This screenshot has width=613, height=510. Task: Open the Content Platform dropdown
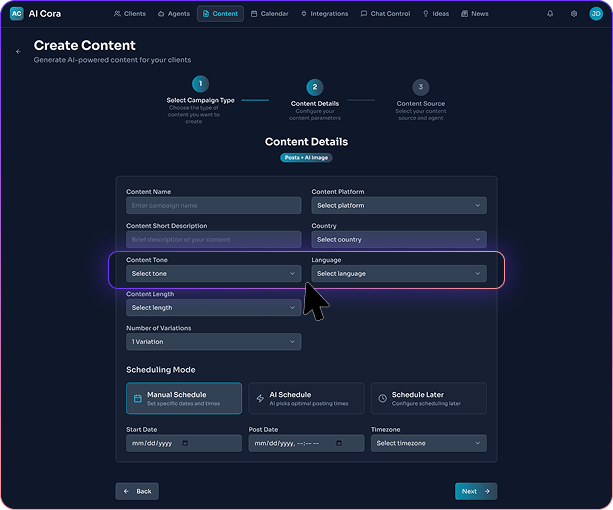click(398, 205)
